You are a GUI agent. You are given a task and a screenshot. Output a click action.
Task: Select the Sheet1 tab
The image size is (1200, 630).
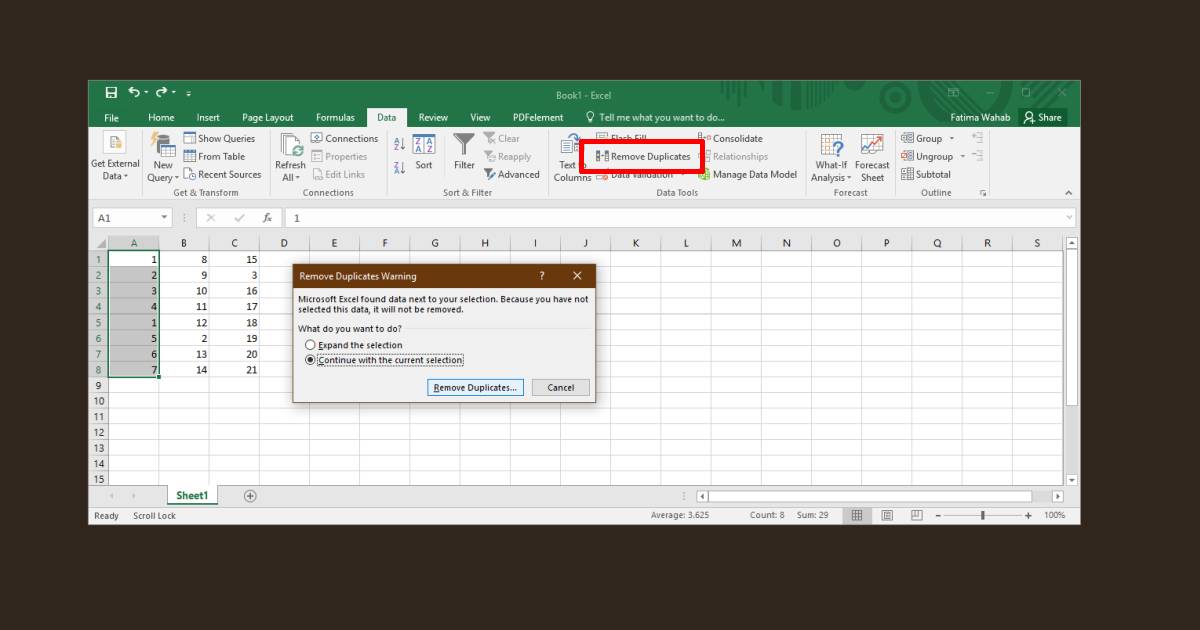point(192,496)
